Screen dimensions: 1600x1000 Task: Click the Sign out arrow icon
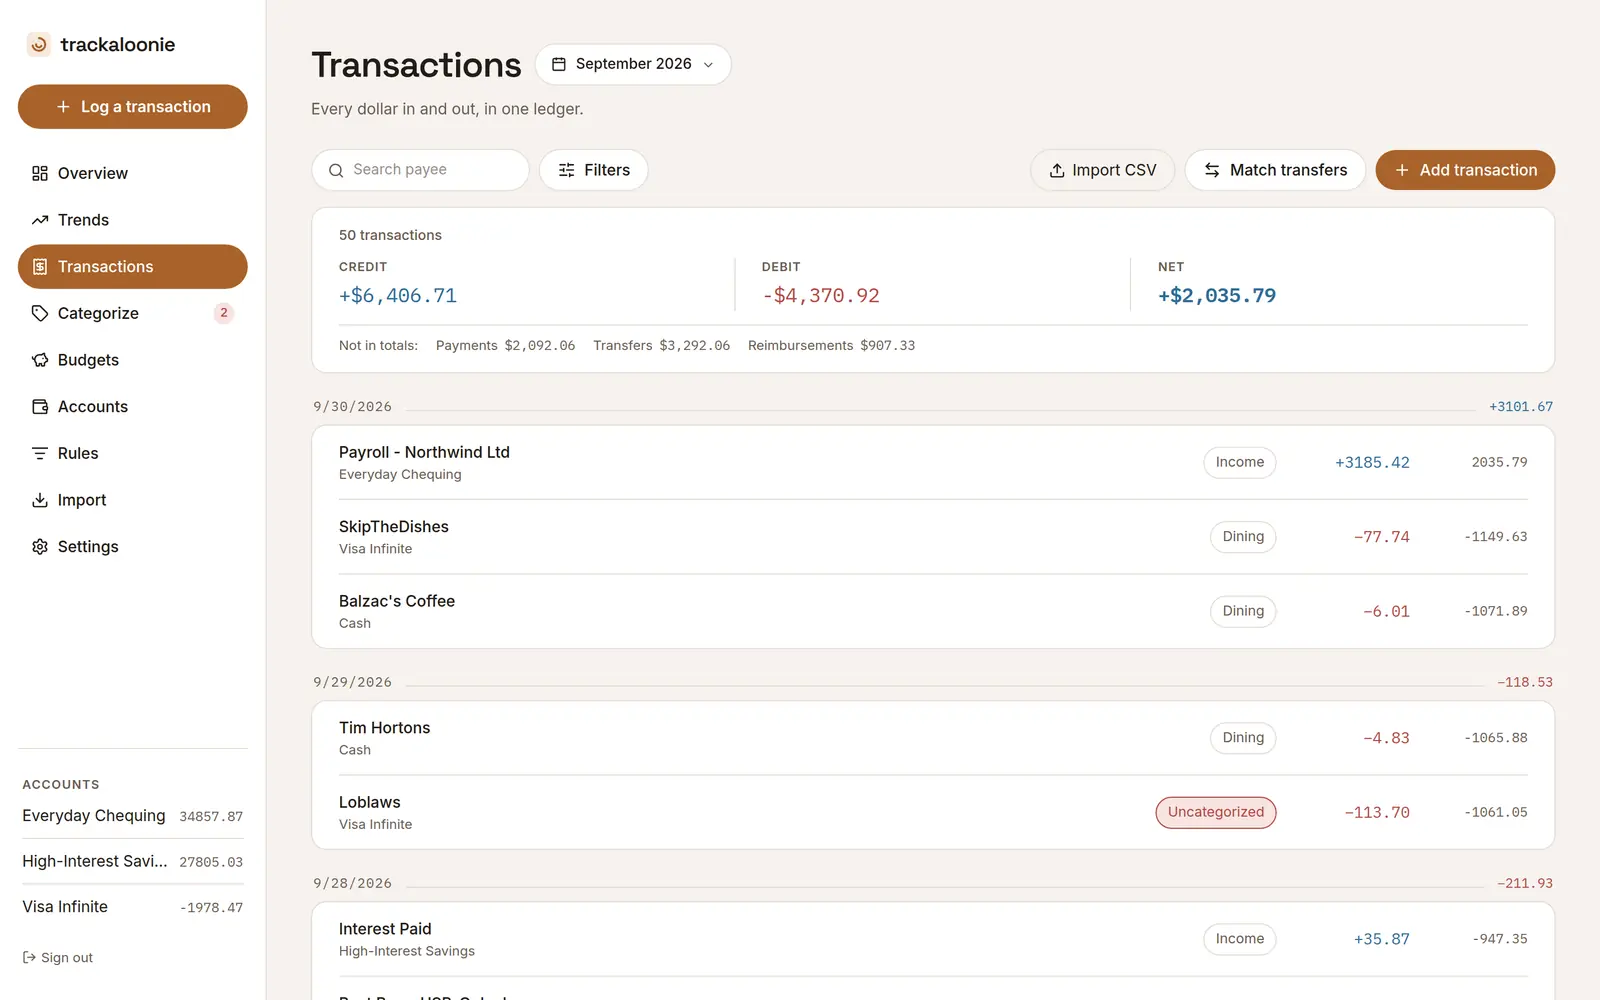pyautogui.click(x=29, y=958)
